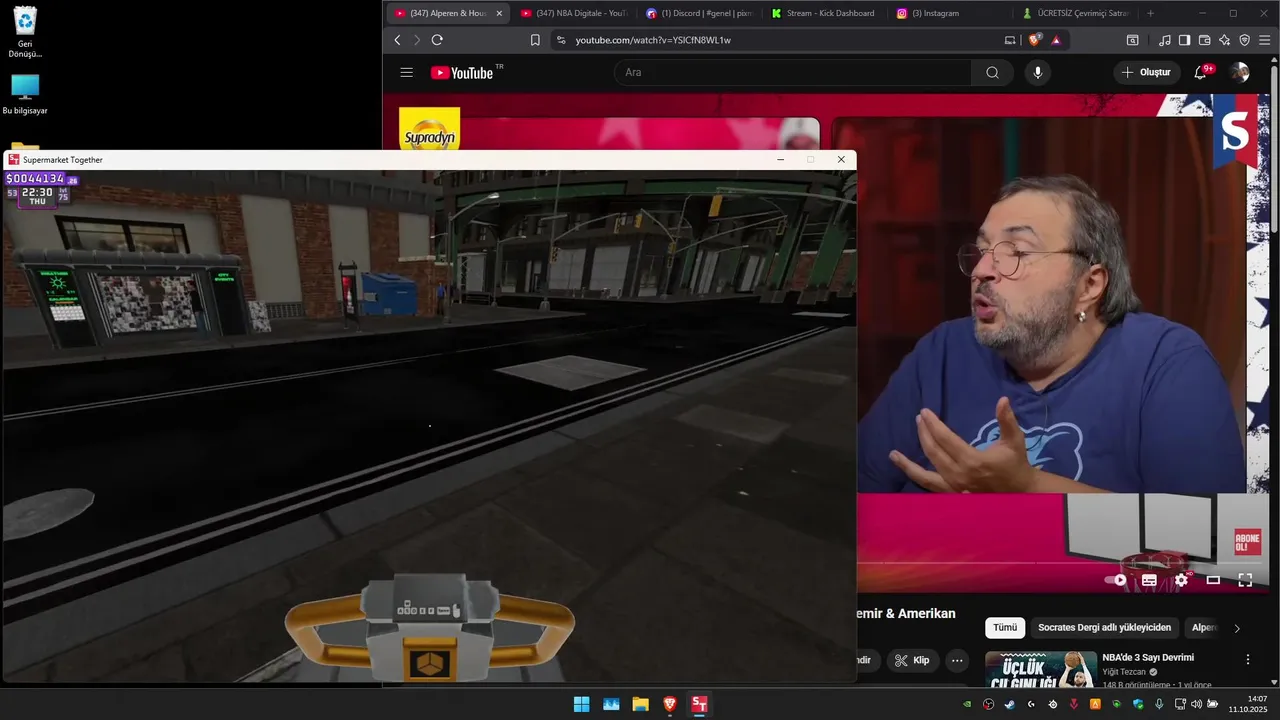Viewport: 1280px width, 720px height.
Task: Open Brave browser taskbar icon
Action: [x=670, y=704]
